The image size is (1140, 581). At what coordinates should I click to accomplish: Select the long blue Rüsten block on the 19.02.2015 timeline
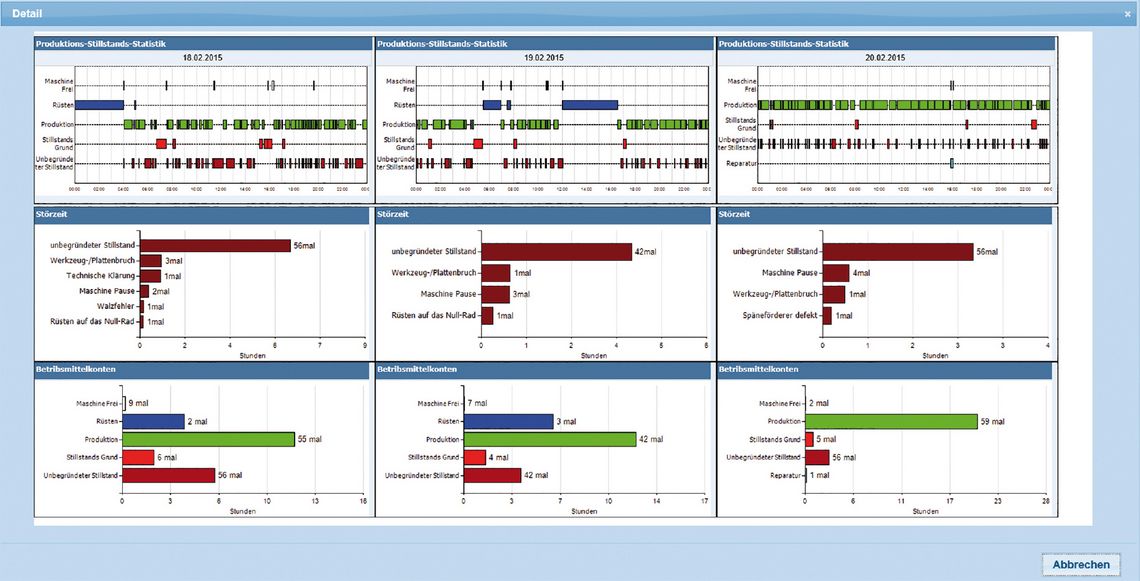click(x=590, y=105)
